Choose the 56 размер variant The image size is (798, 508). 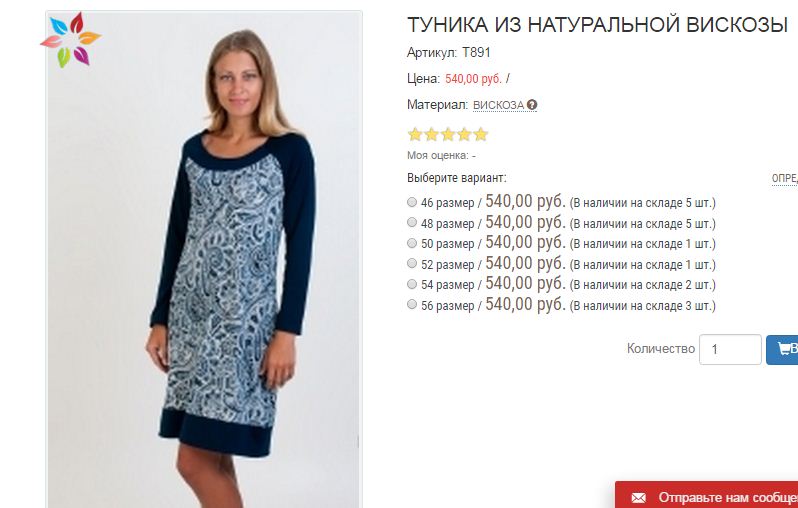412,304
